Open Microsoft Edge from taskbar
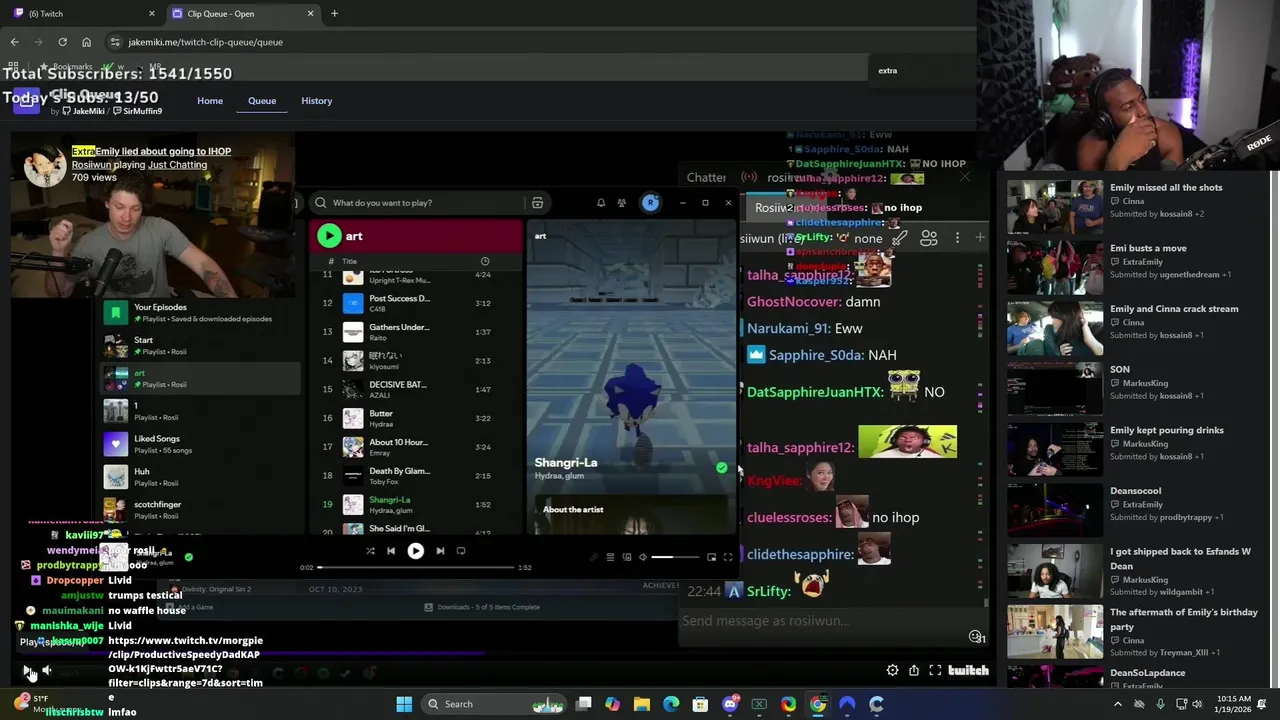1280x720 pixels. pos(671,704)
